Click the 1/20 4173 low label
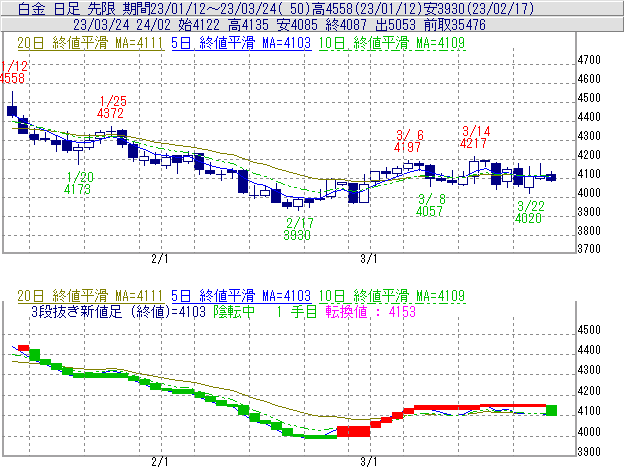This screenshot has height=475, width=624. 79,183
